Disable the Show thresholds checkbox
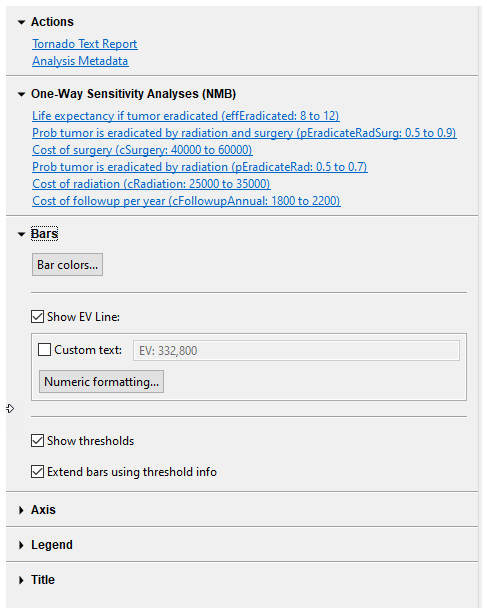The image size is (487, 615). point(38,441)
